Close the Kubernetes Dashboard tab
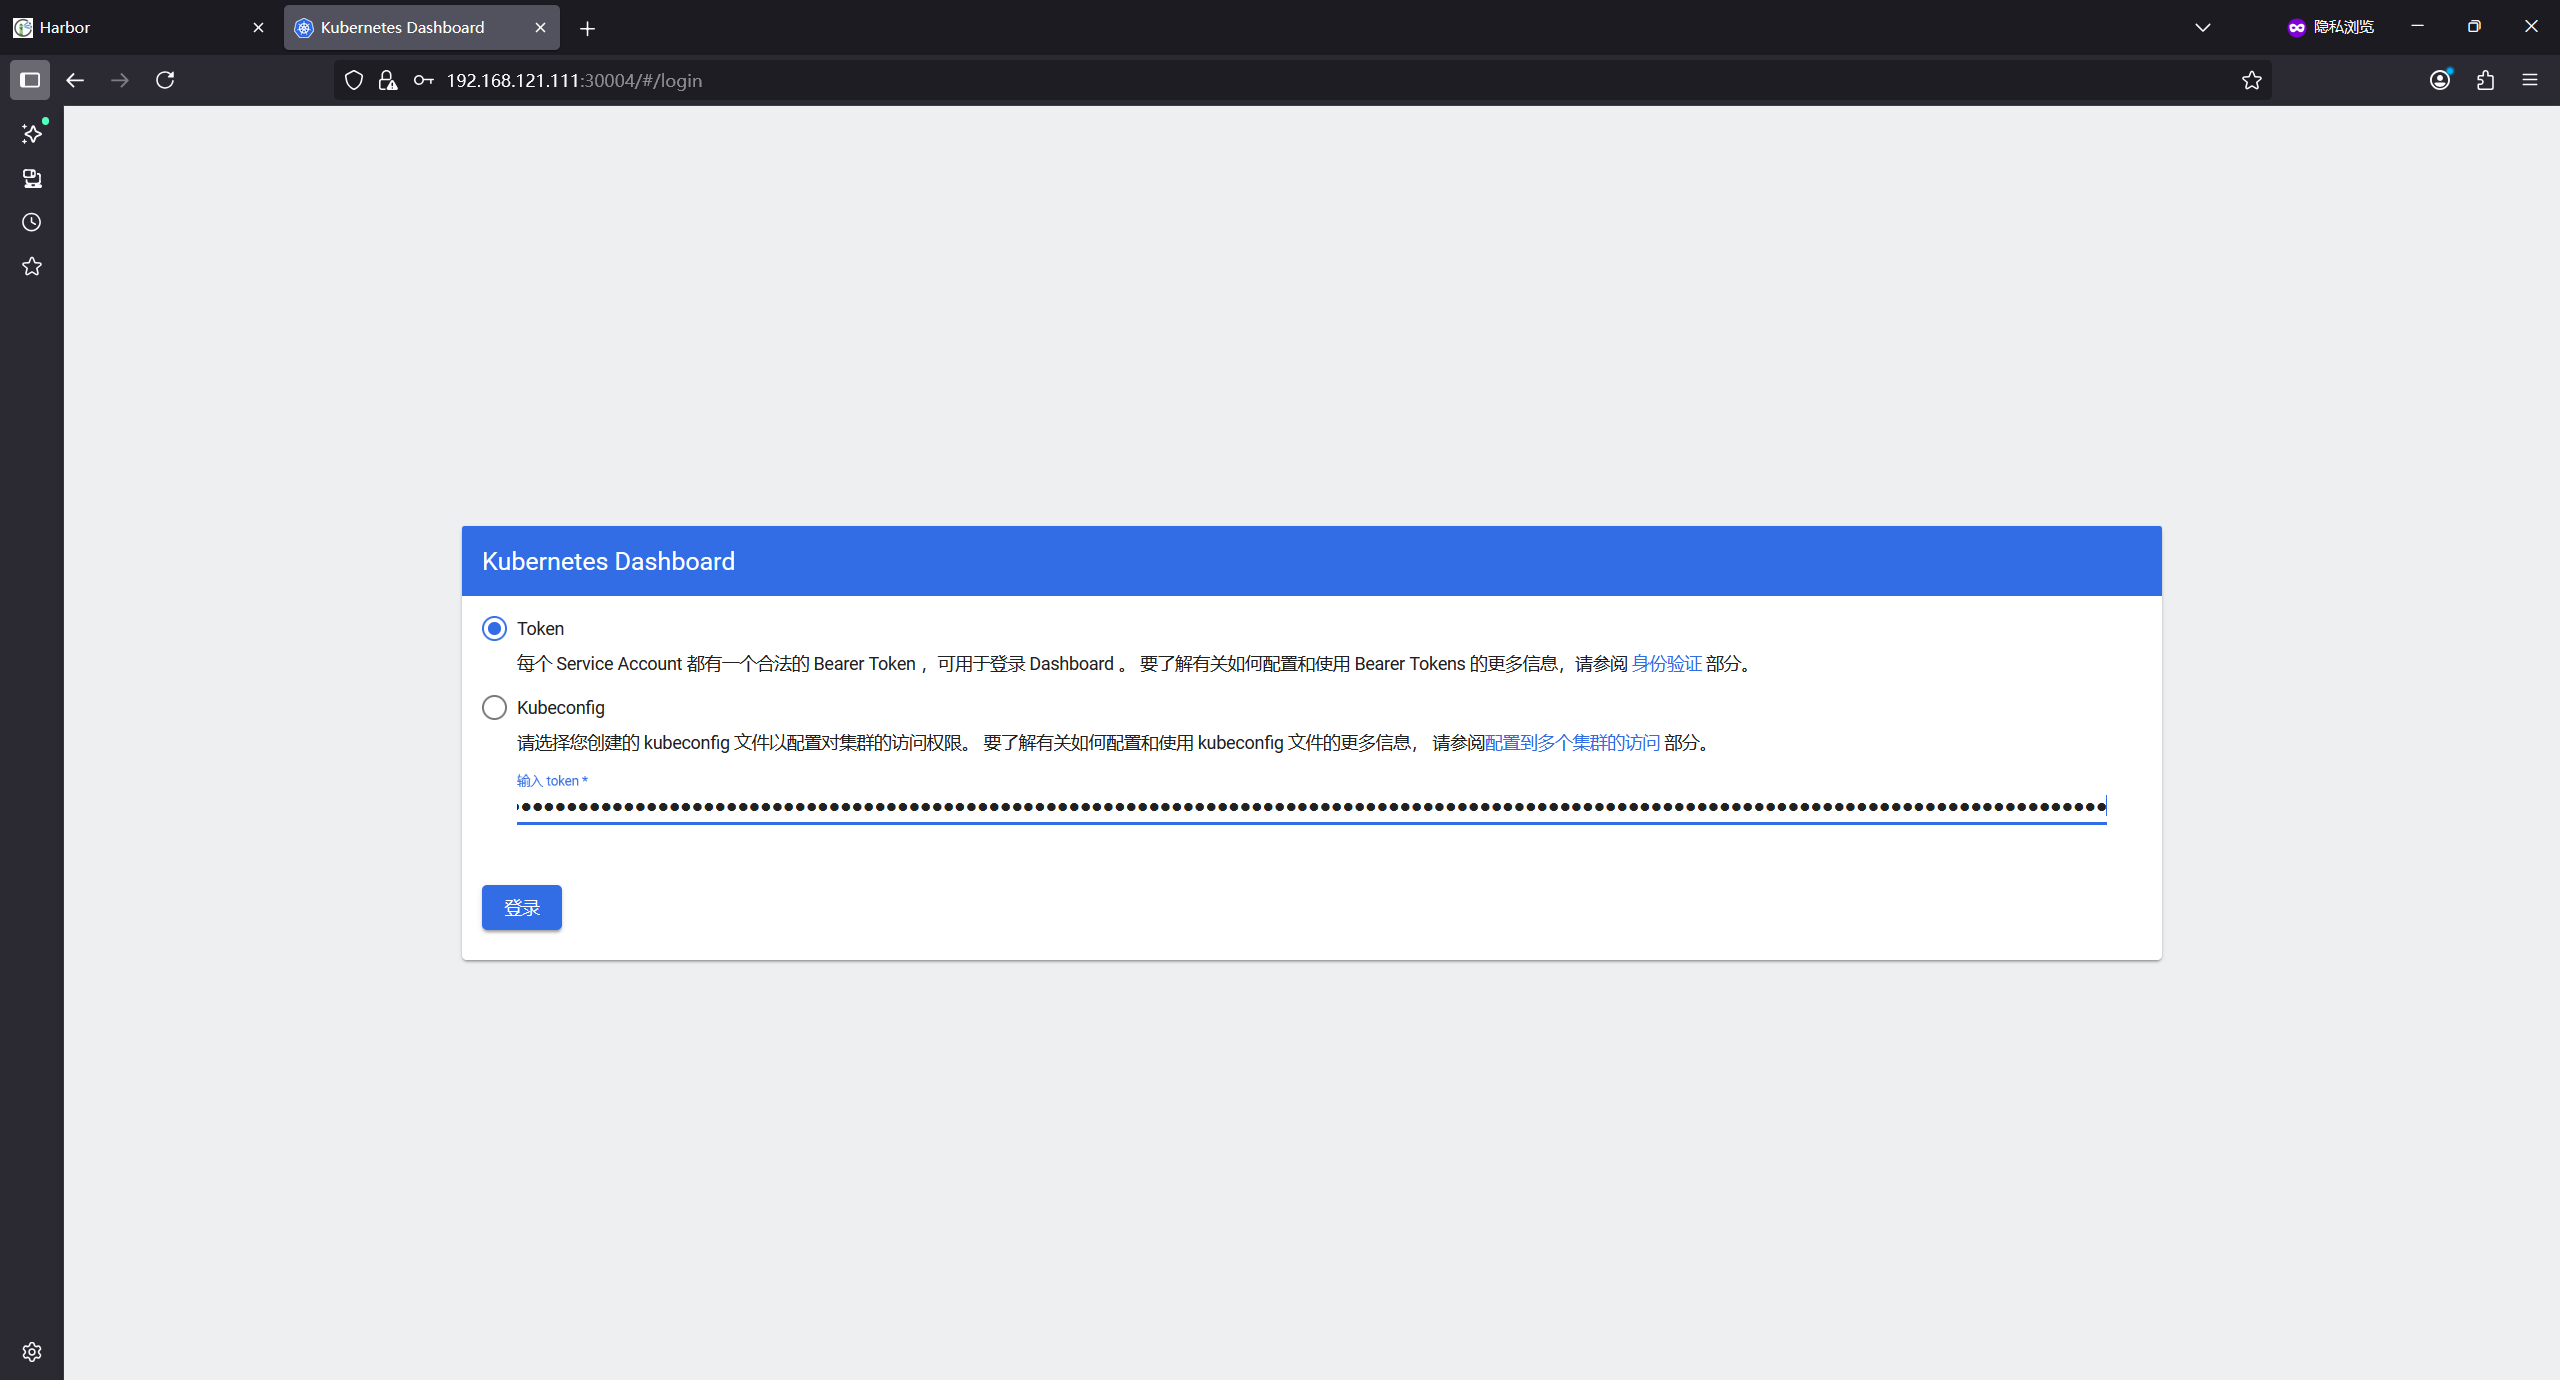2560x1380 pixels. 540,27
